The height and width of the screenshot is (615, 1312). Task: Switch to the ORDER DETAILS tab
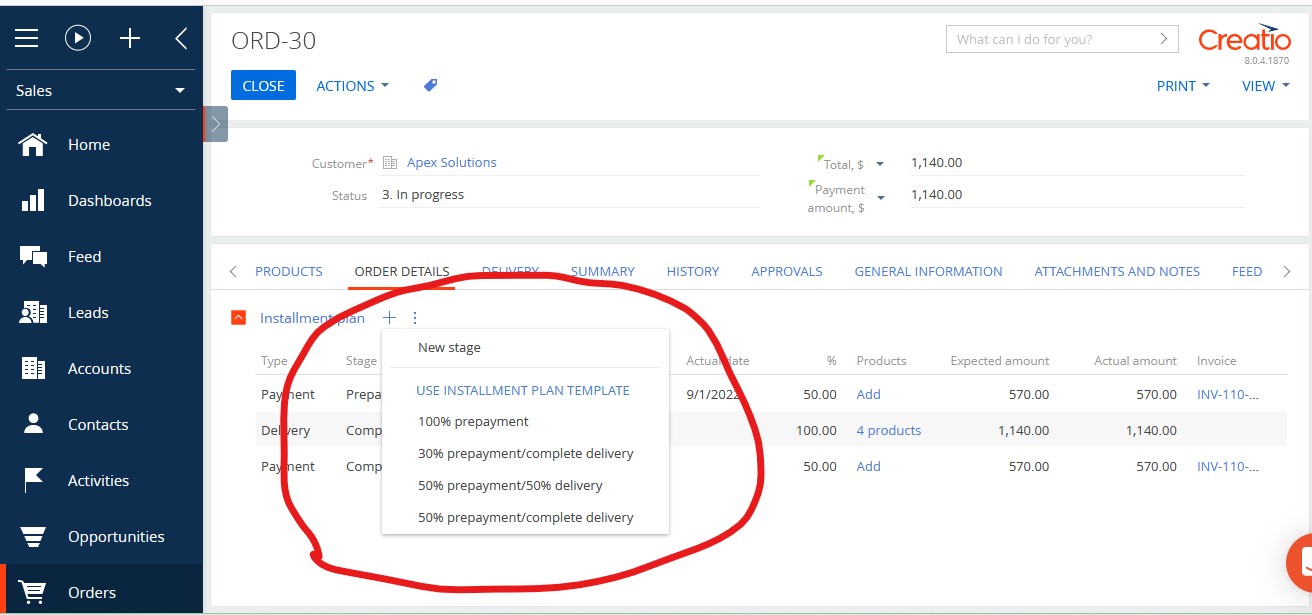(402, 271)
